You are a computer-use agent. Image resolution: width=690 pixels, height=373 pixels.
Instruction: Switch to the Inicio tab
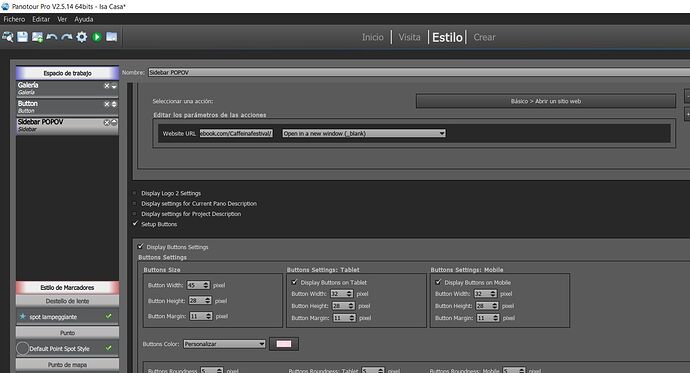[373, 37]
